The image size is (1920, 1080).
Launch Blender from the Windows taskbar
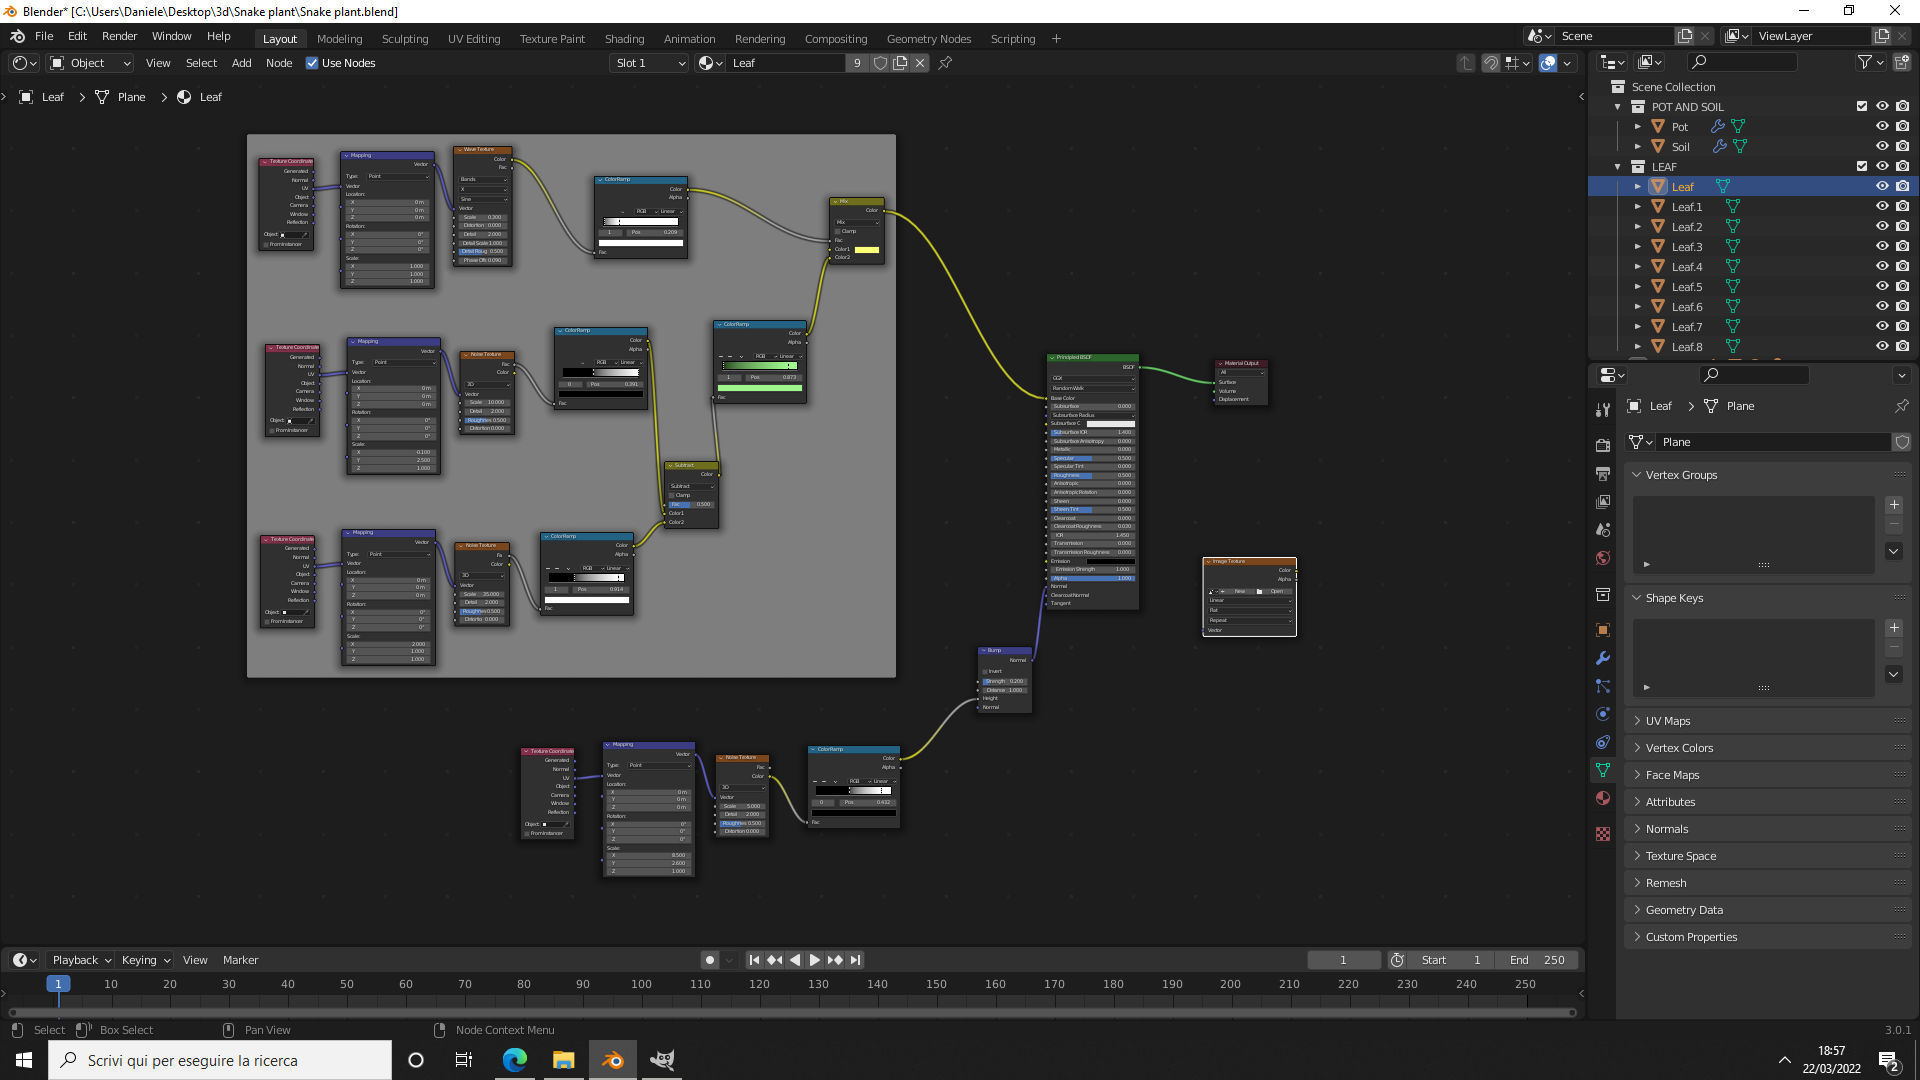pos(613,1060)
